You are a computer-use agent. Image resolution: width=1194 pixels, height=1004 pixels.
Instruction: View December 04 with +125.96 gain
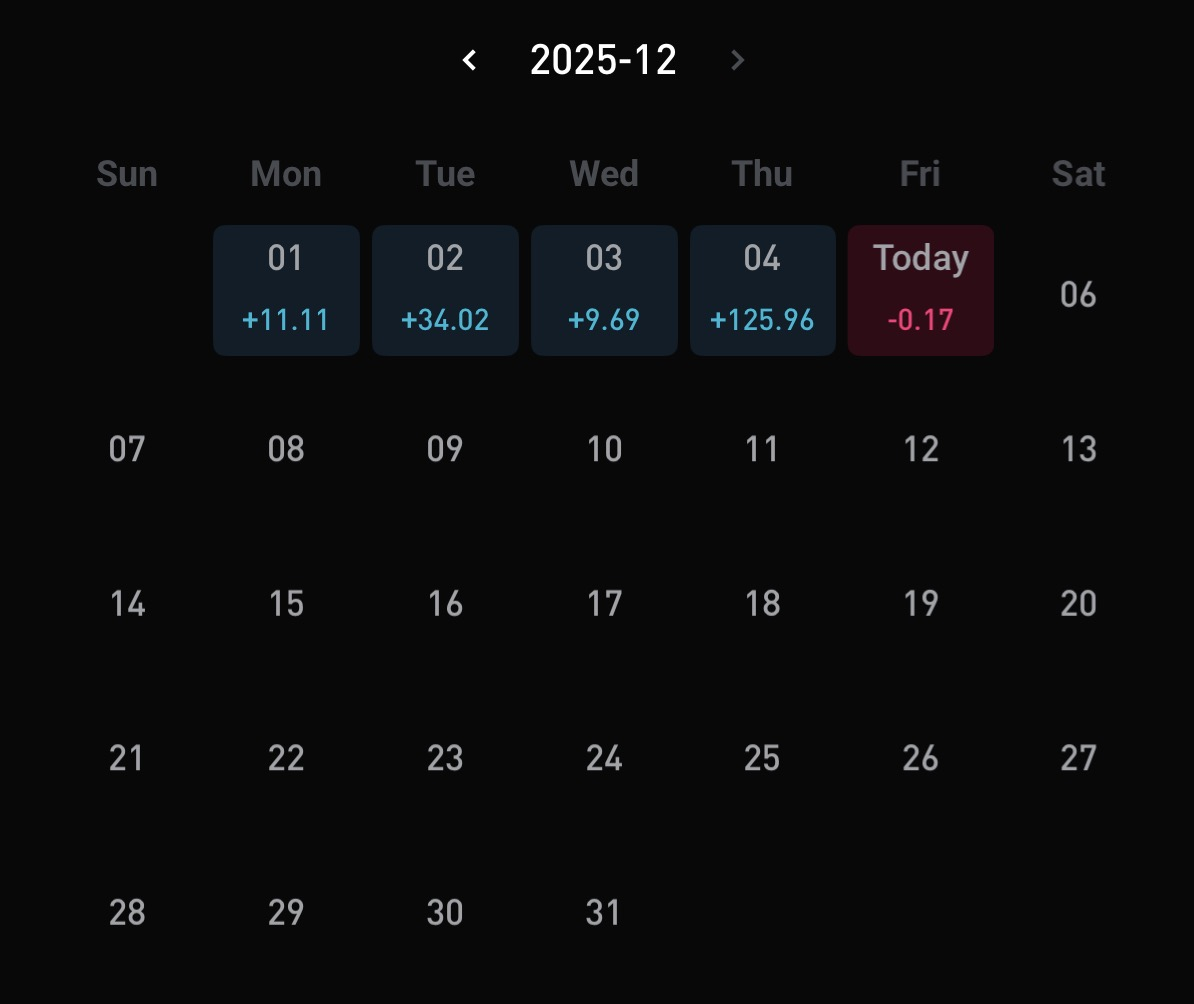click(762, 290)
